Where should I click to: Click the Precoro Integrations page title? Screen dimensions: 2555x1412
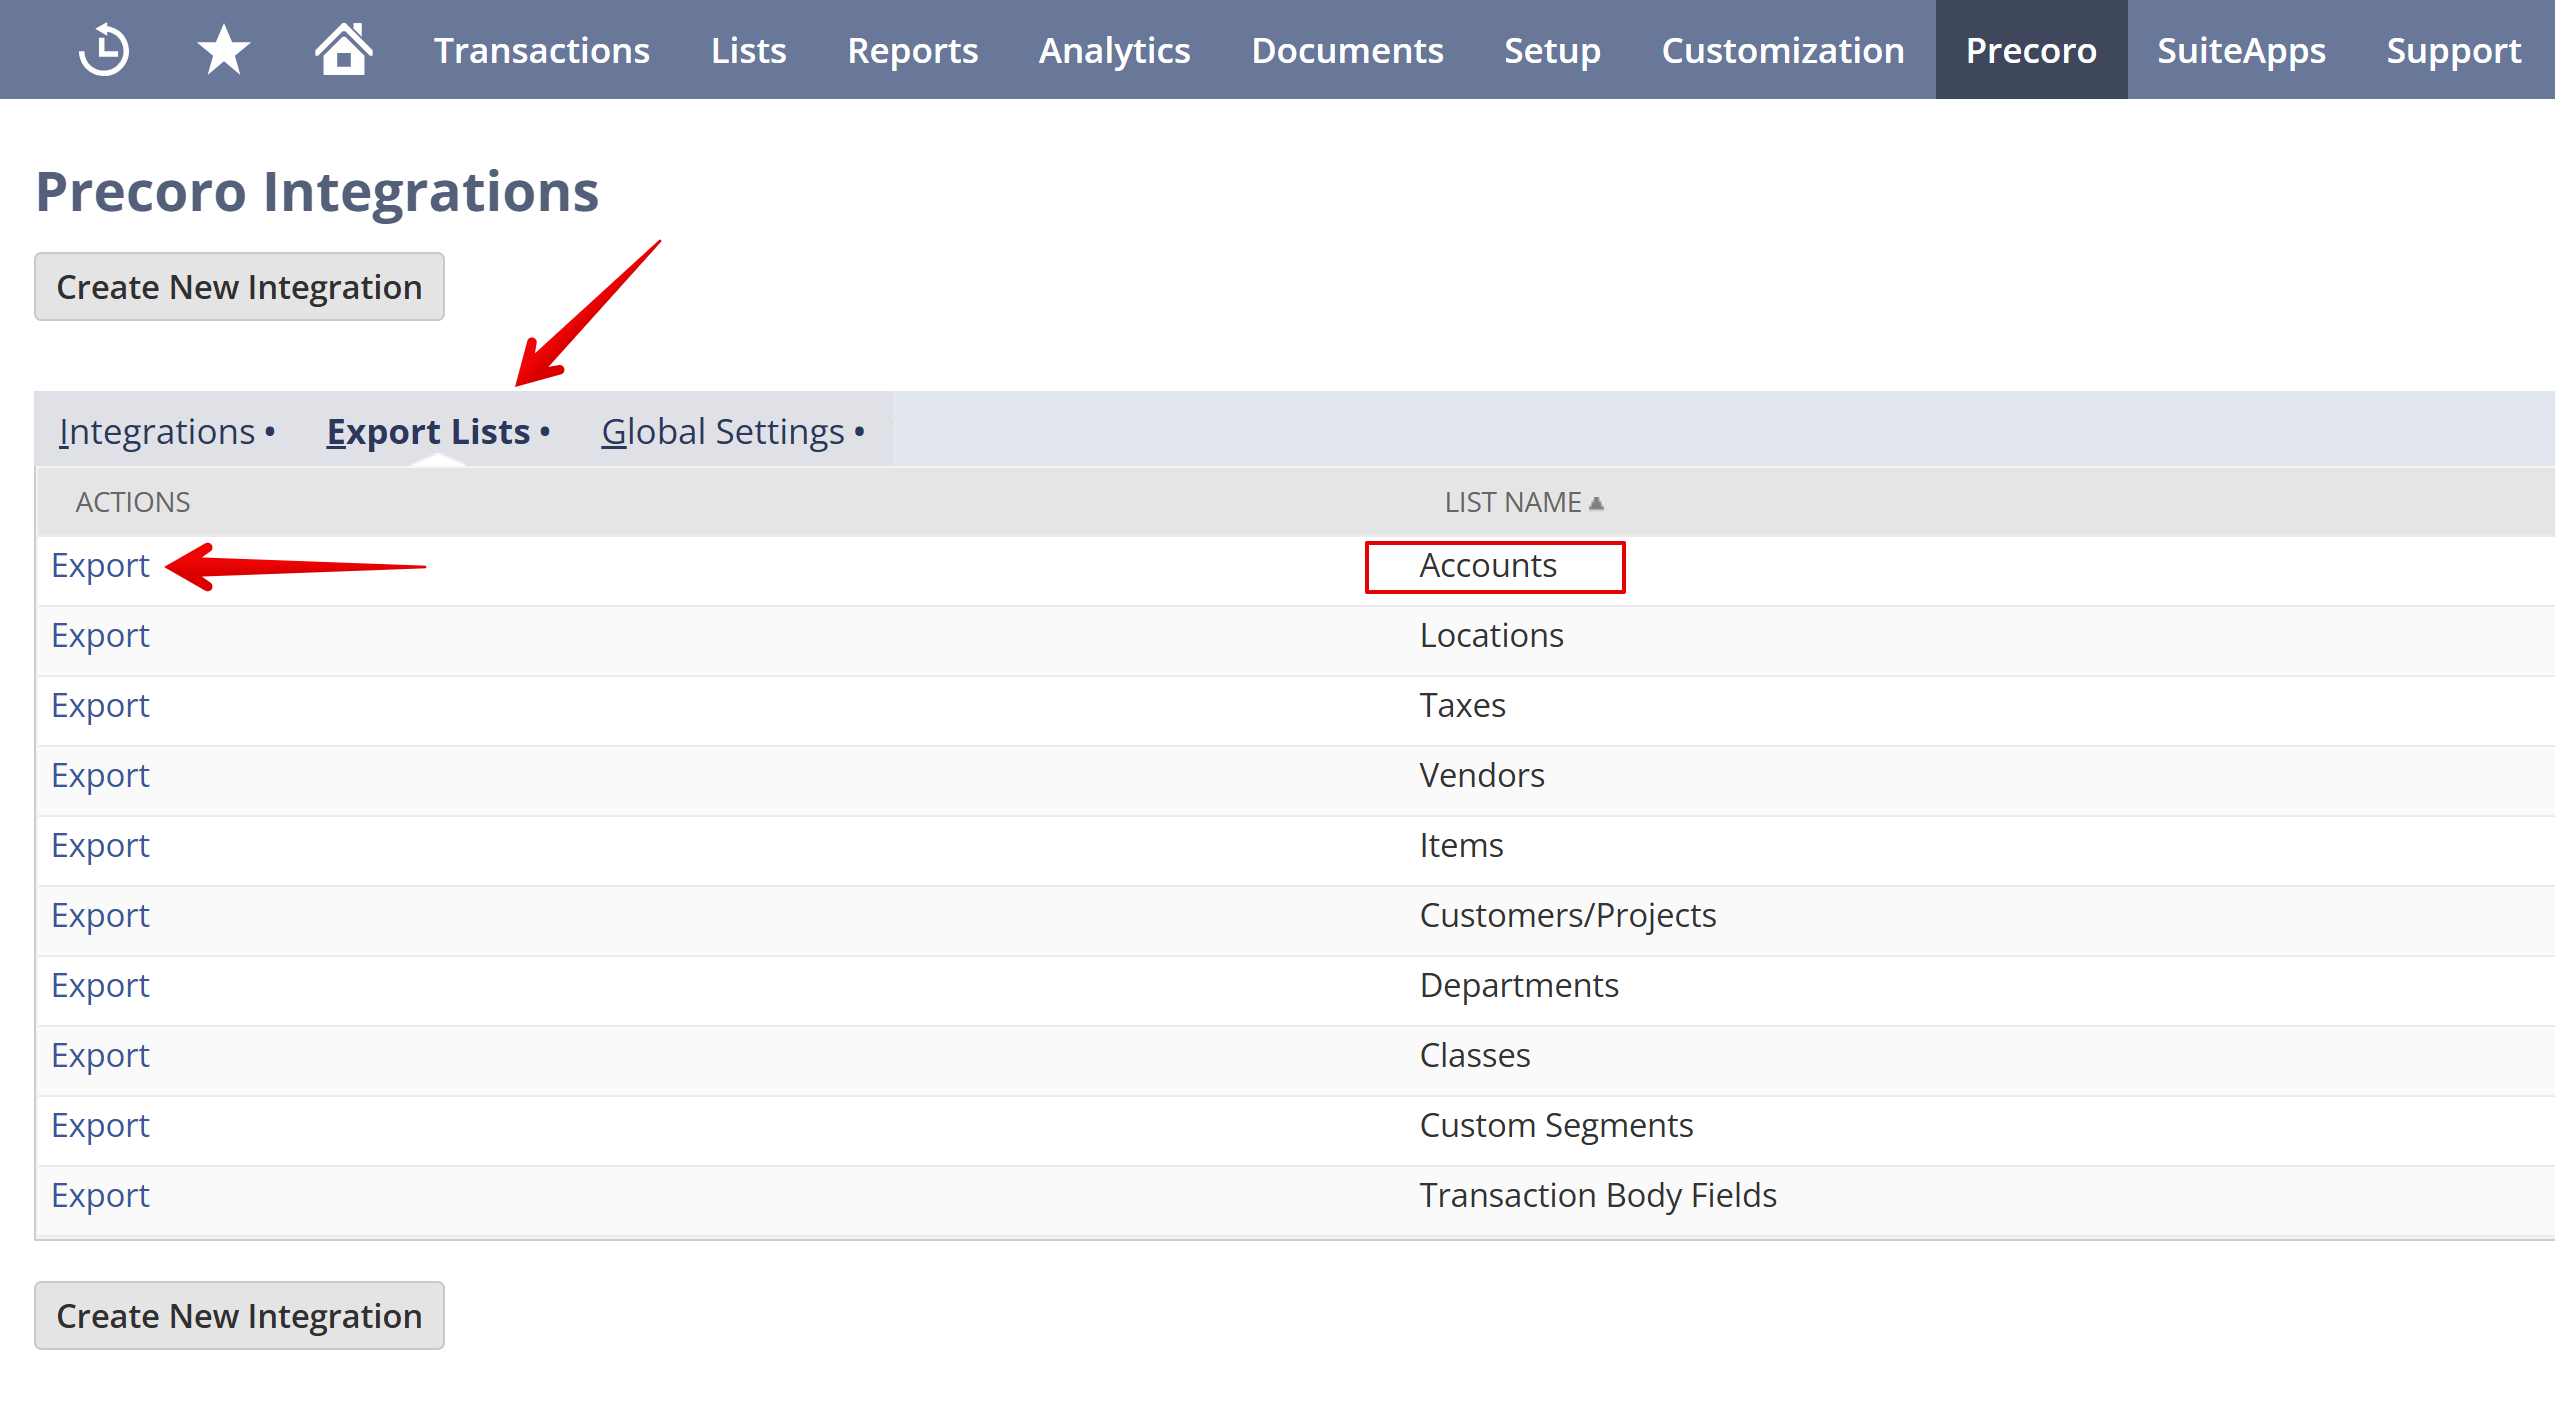coord(317,192)
